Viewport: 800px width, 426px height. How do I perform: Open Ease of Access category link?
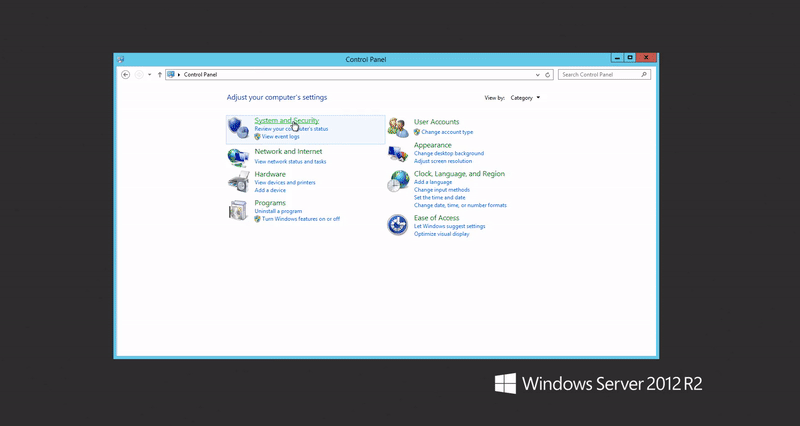(x=436, y=218)
